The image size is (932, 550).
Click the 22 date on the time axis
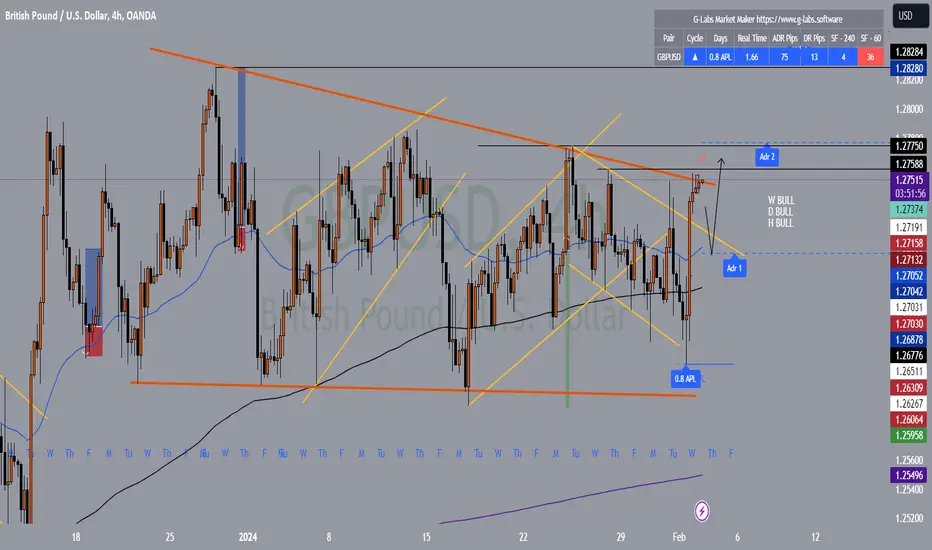pos(523,537)
